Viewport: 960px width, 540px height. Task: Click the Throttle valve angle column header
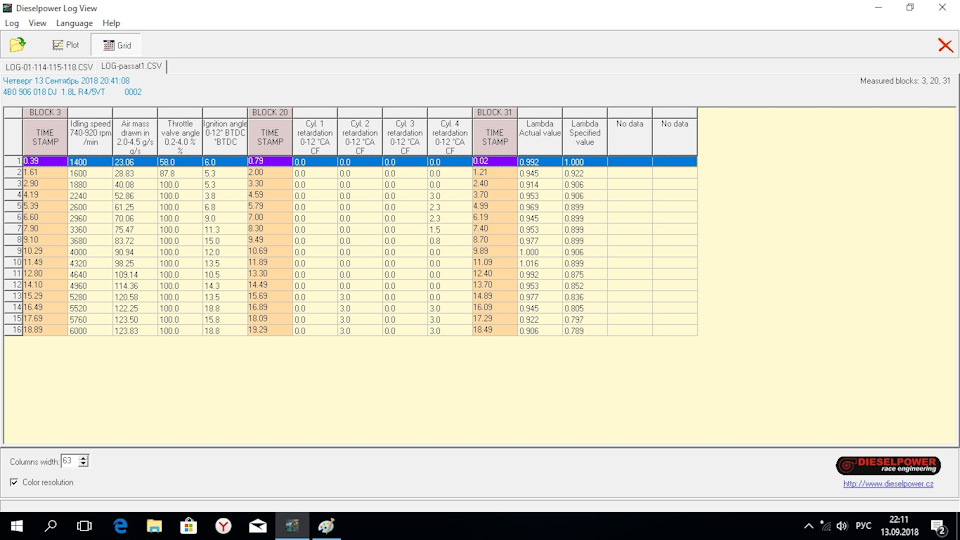(180, 137)
